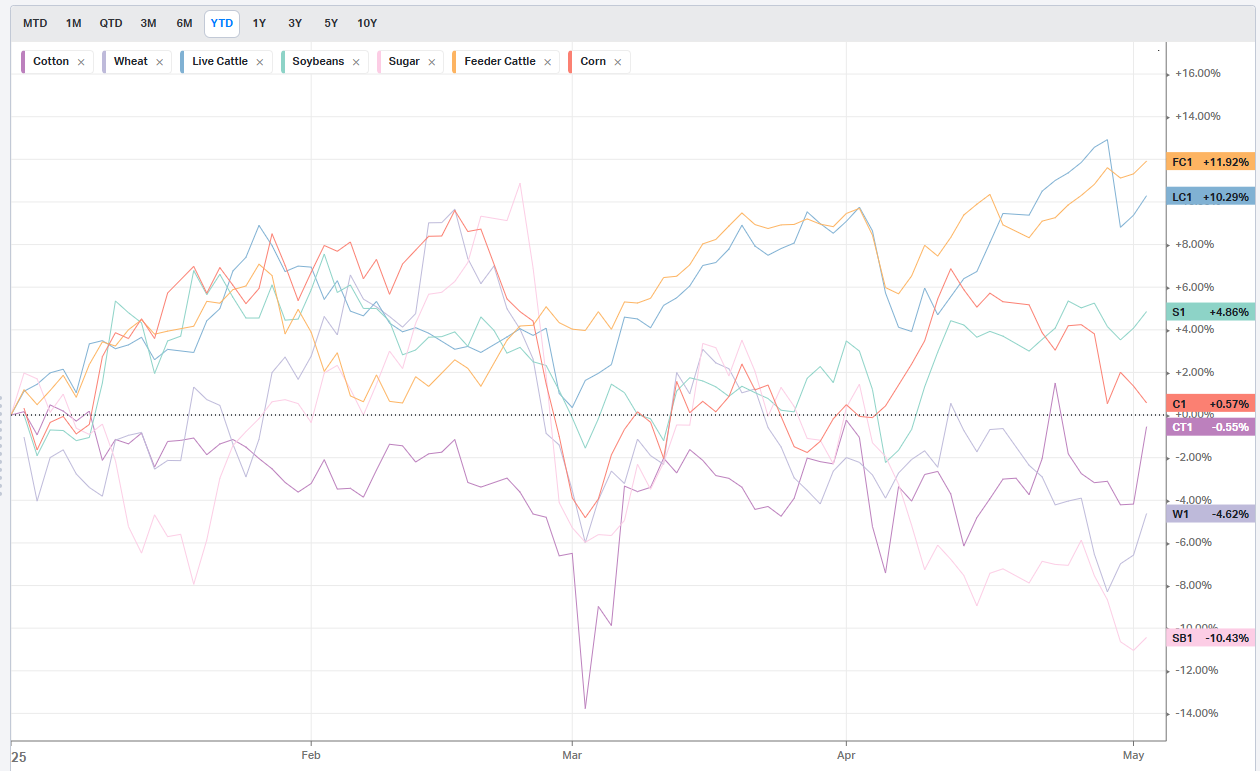Click the -2.00% axis label
This screenshot has width=1260, height=771.
tap(1195, 457)
